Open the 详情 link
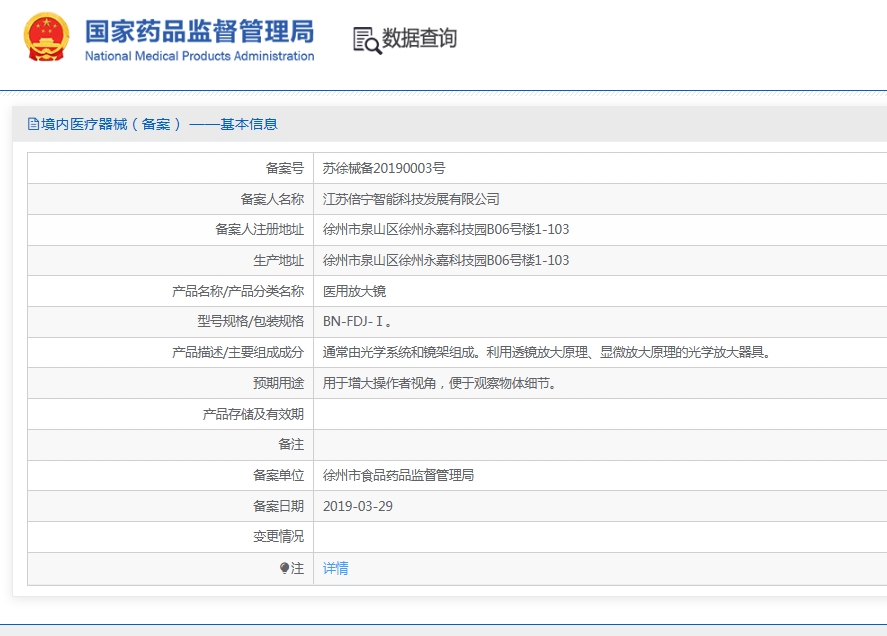The image size is (887, 636). (x=335, y=568)
